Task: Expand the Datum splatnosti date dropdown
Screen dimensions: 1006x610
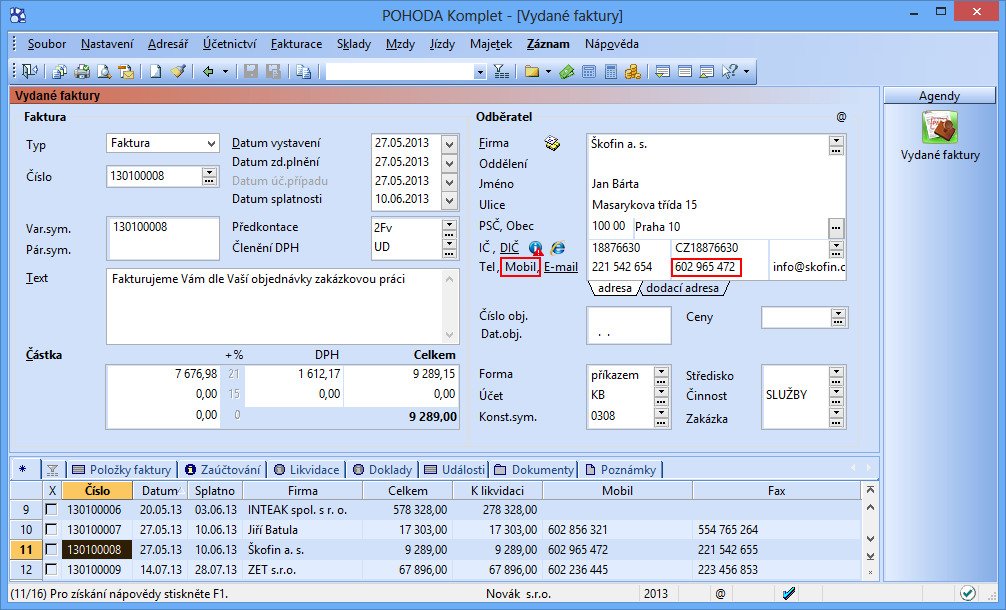Action: tap(450, 200)
